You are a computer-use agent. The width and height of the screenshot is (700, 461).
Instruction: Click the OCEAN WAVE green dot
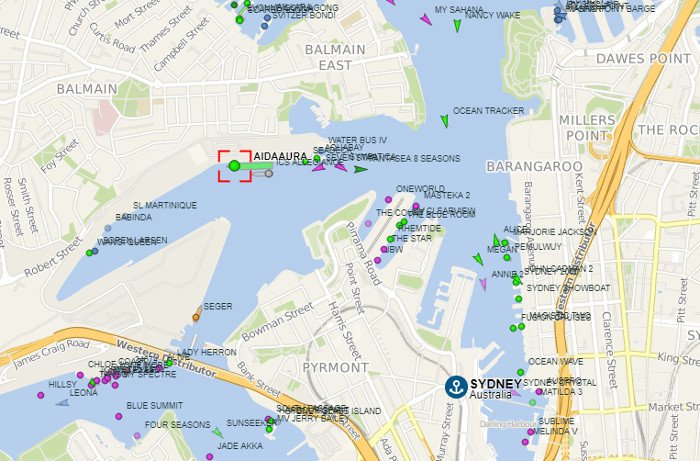(x=521, y=372)
